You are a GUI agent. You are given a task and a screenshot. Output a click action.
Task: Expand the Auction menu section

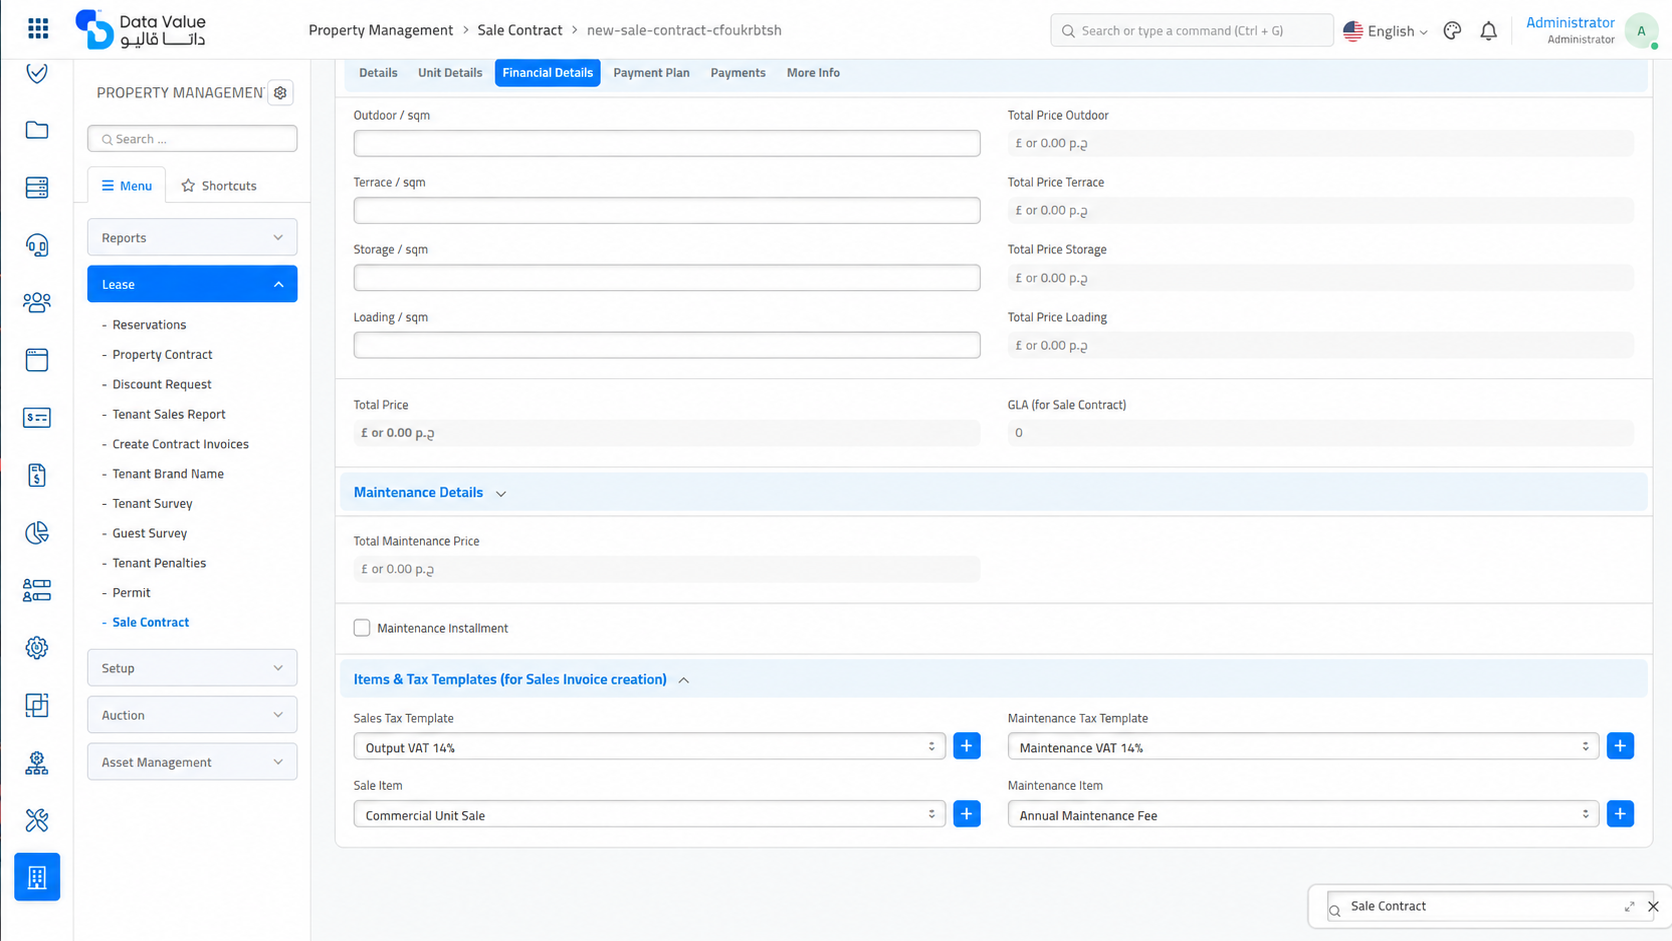click(x=192, y=715)
